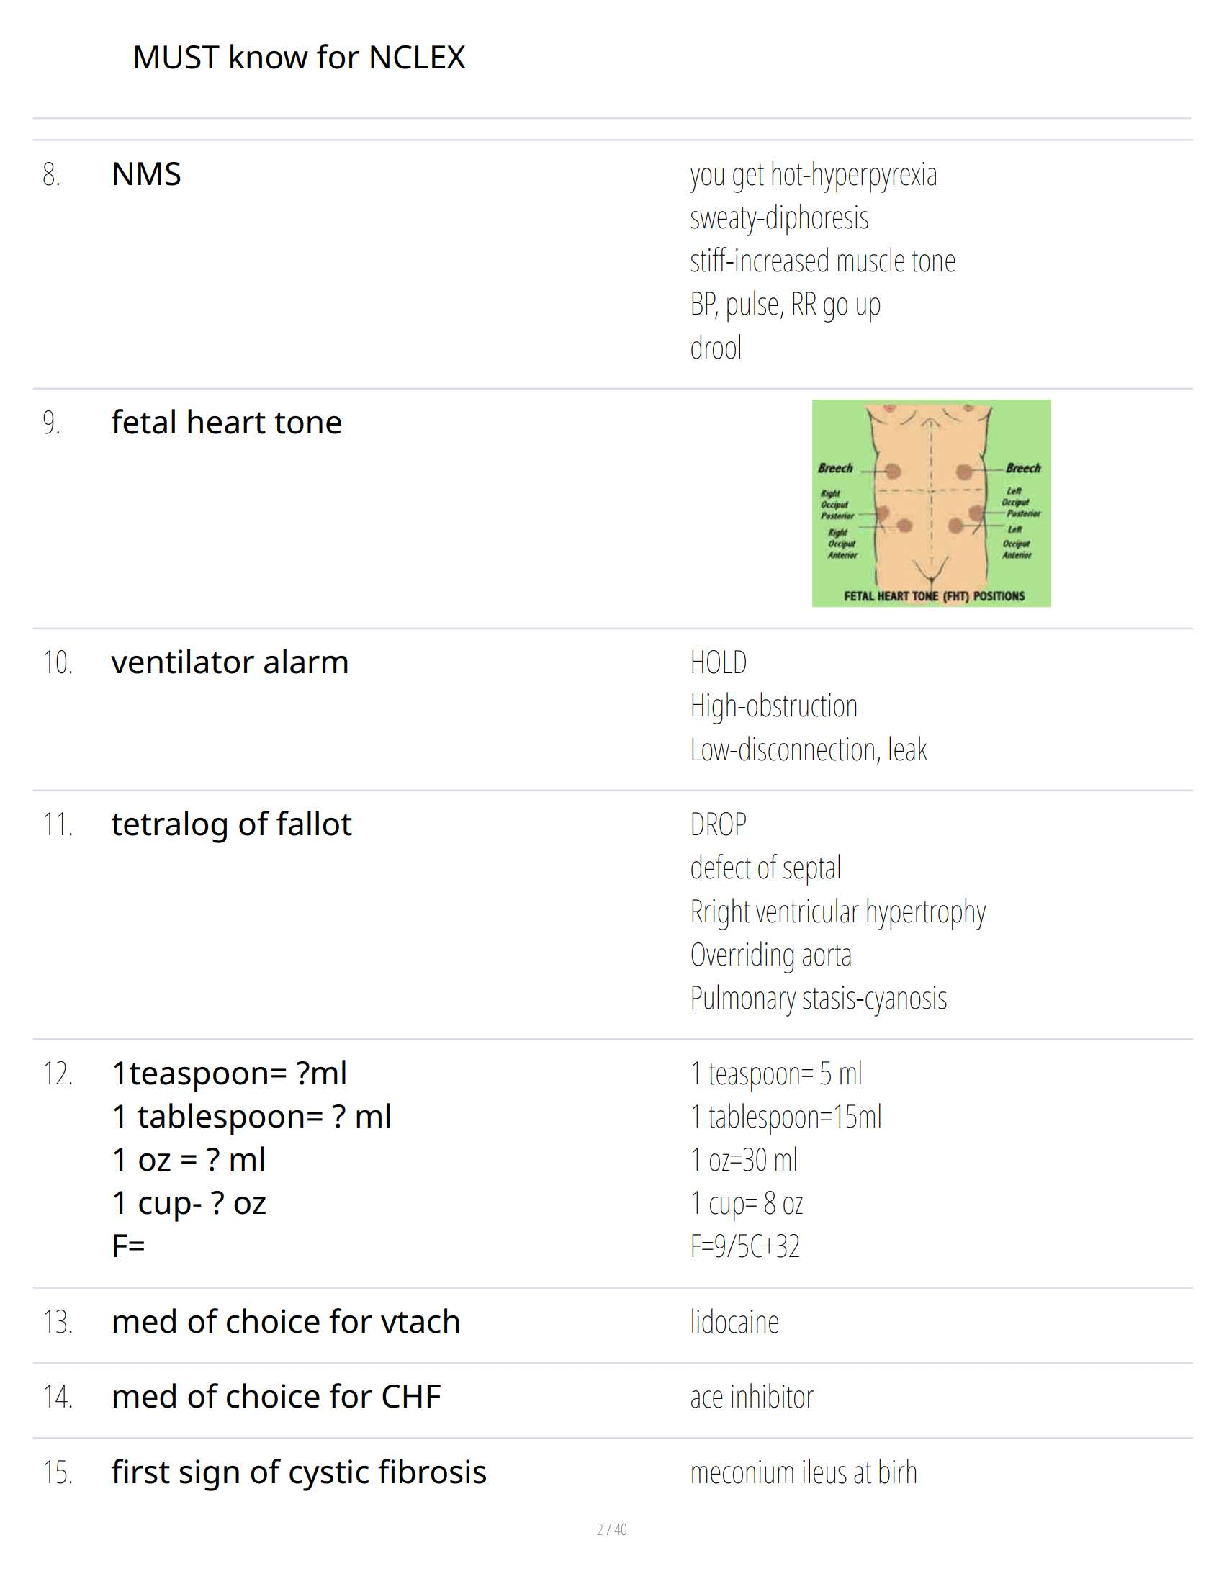Click the "HOLD" mnemonic text
Screen dimensions: 1224x1584
718,662
